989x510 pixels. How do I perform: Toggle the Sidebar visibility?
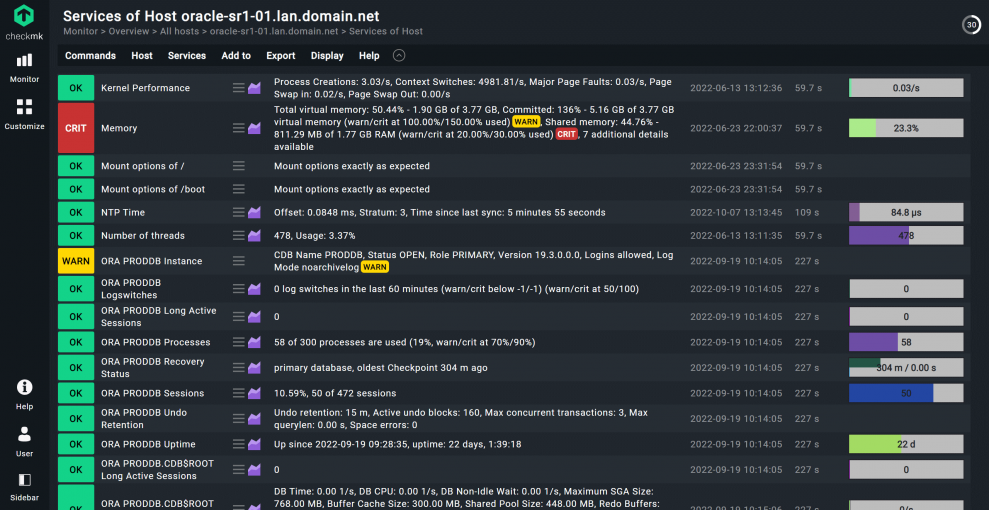24,486
